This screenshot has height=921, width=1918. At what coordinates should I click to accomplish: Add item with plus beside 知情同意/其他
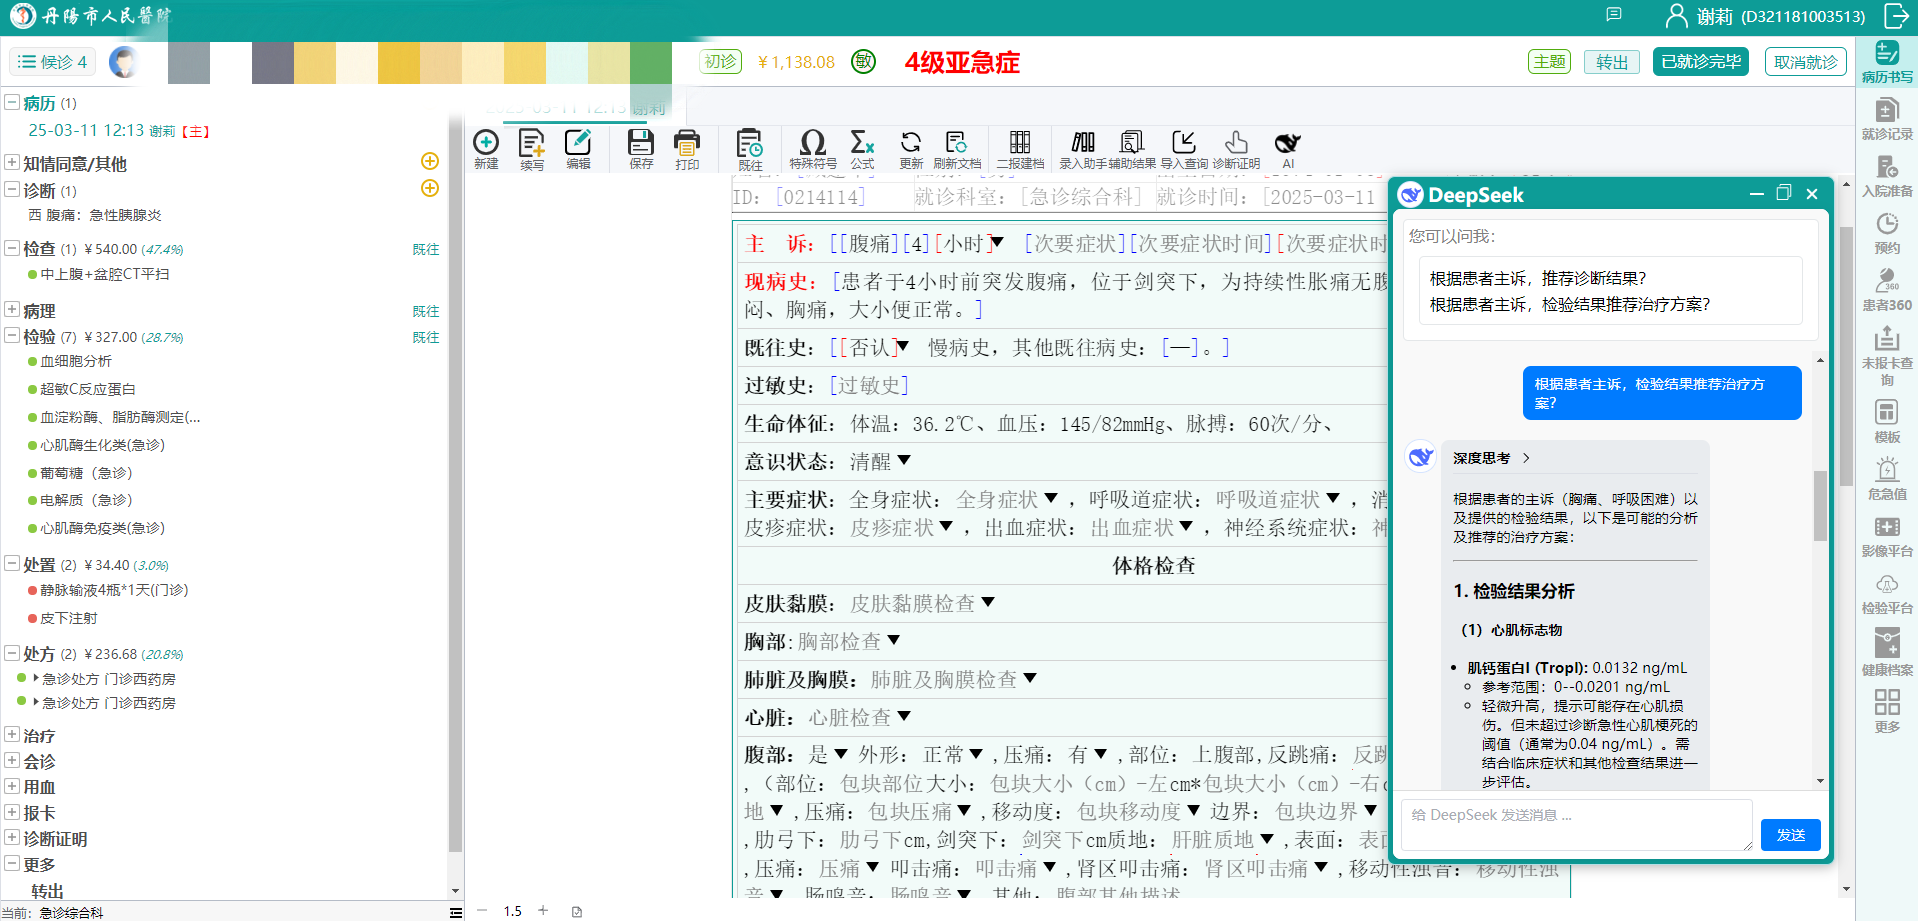[x=430, y=161]
